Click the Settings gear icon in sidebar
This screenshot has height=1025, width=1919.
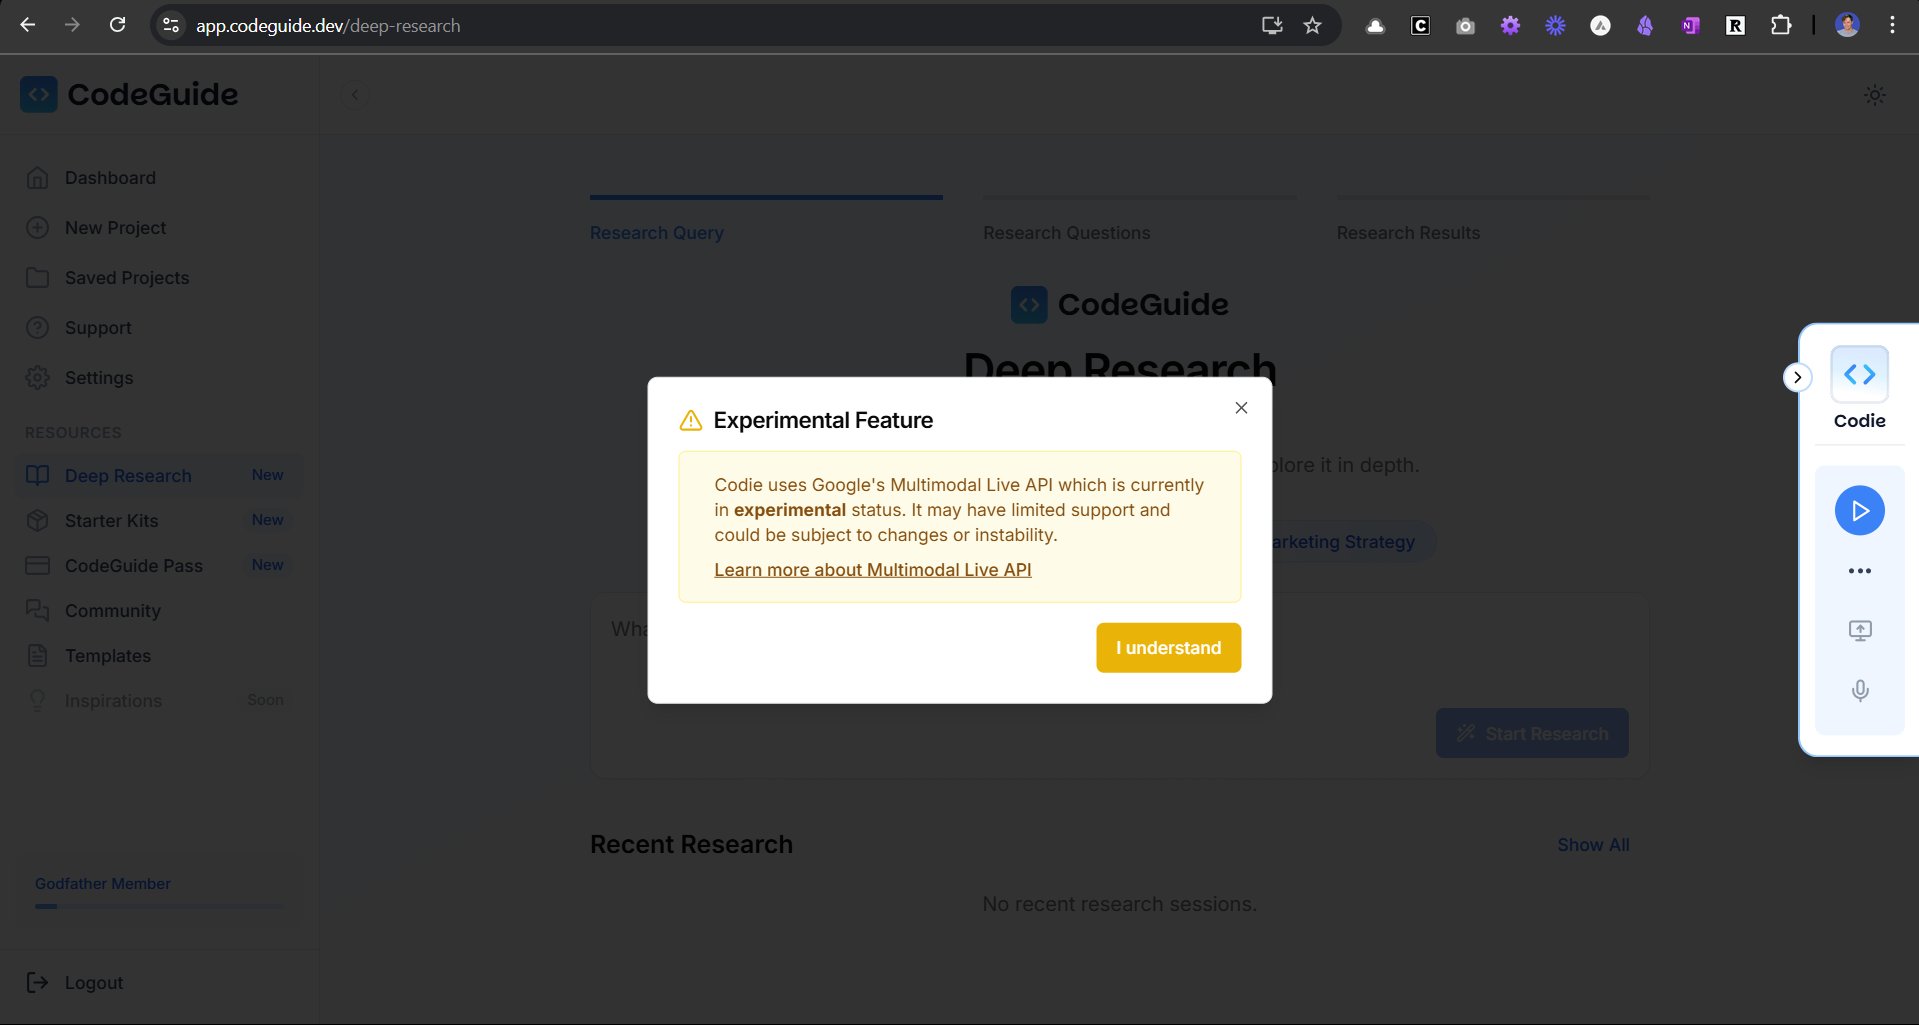[38, 378]
